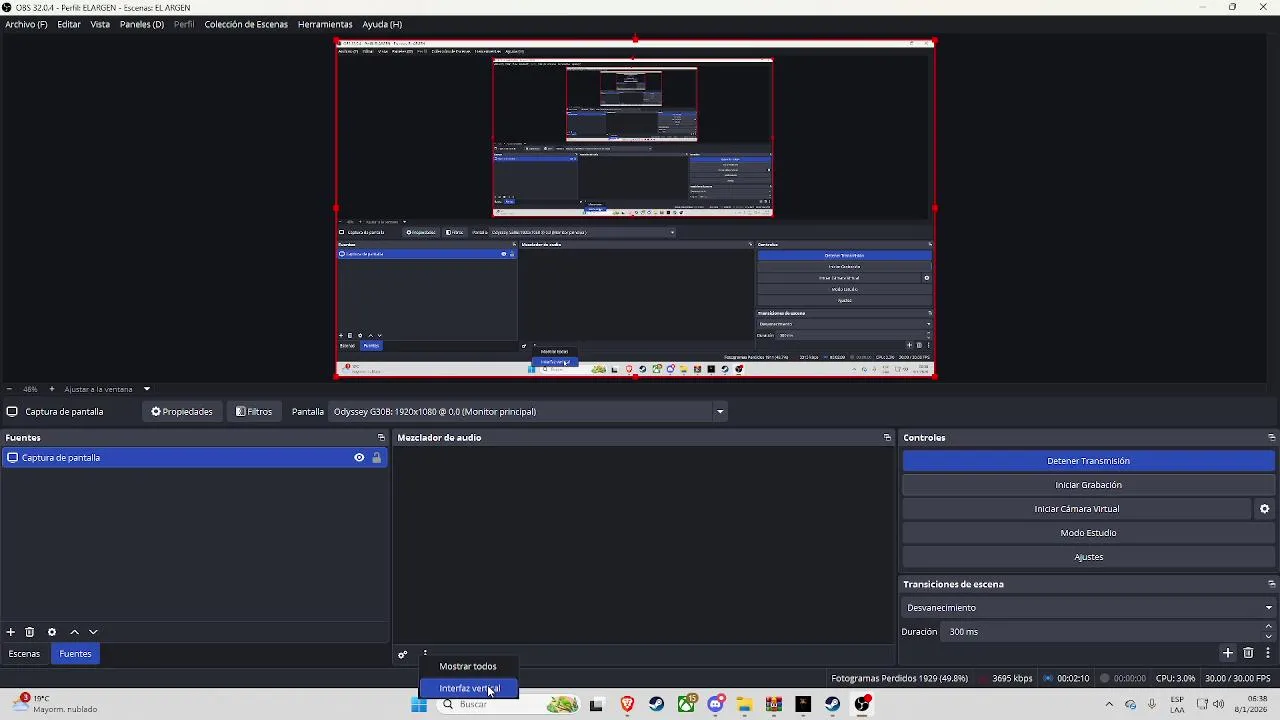Choose Mostrar todos in the popup menu
Viewport: 1280px width, 720px height.
pyautogui.click(x=468, y=666)
